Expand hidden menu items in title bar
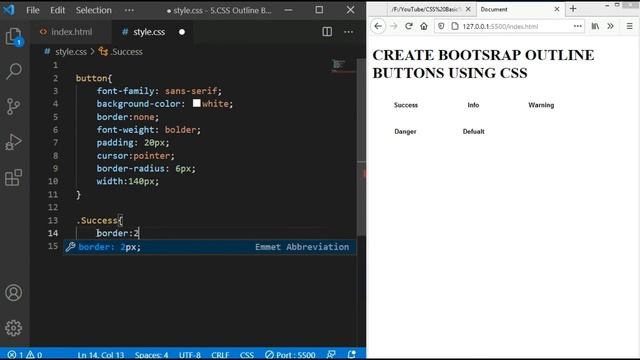 click(x=129, y=10)
